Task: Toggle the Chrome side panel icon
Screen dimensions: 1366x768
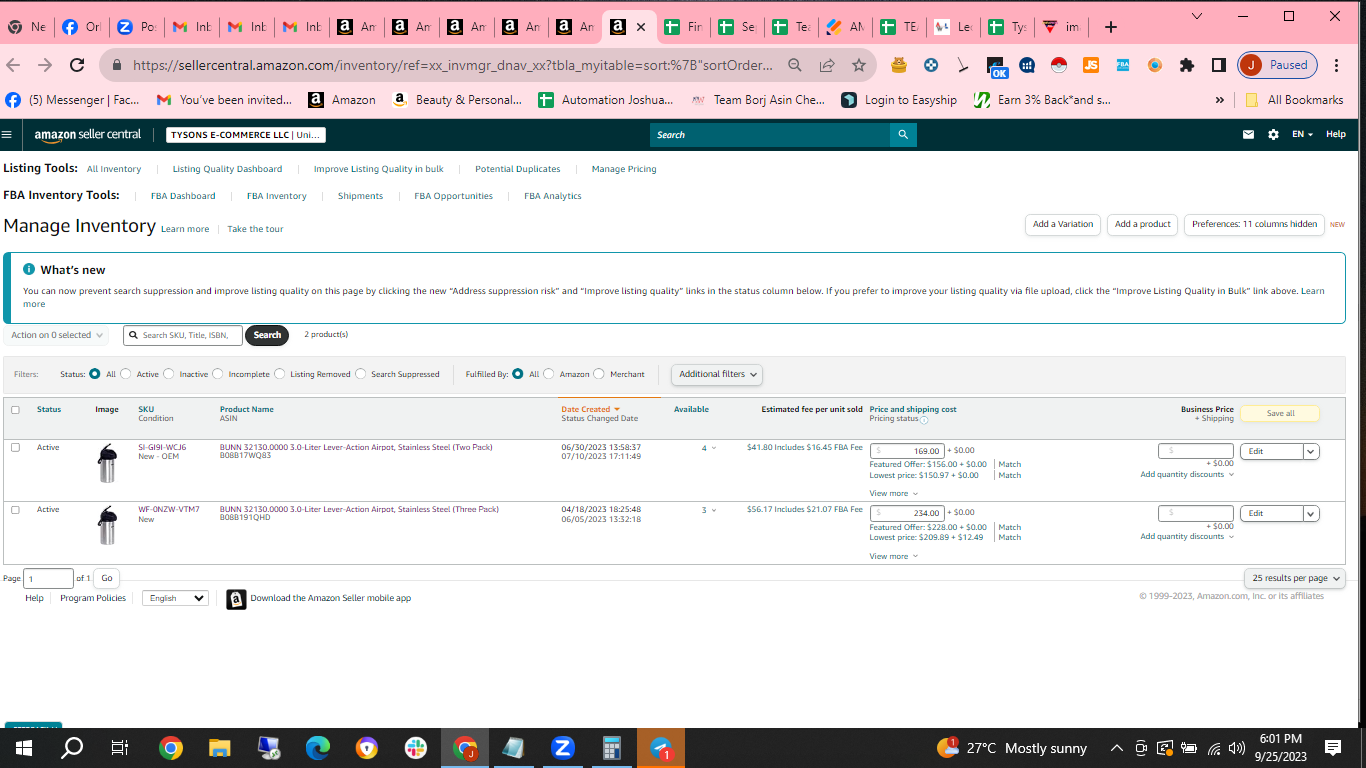Action: click(1219, 65)
